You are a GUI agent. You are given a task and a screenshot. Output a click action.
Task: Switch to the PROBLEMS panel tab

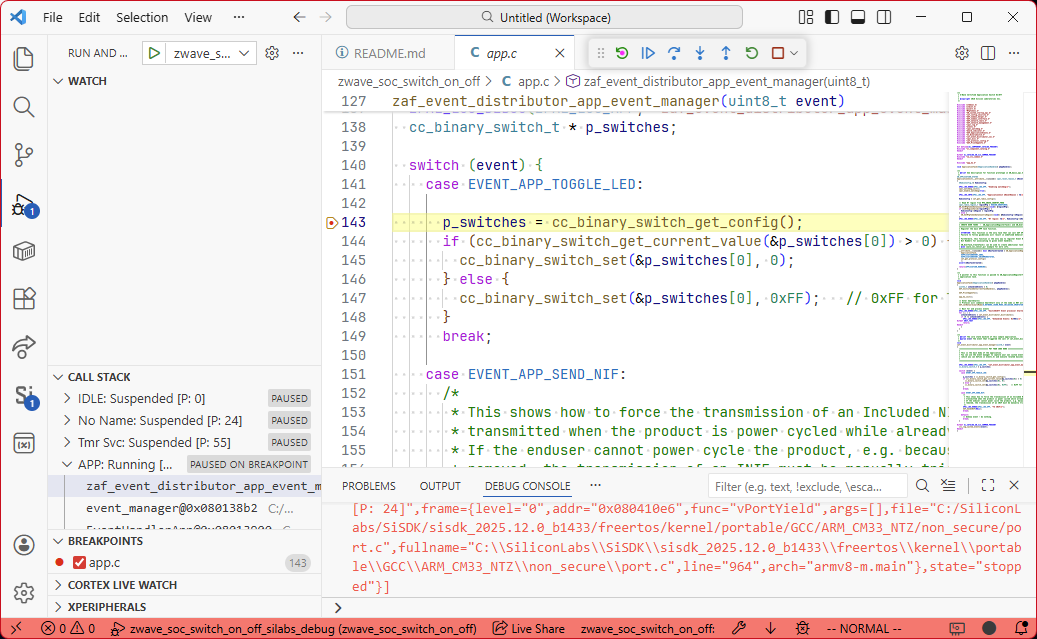point(369,485)
